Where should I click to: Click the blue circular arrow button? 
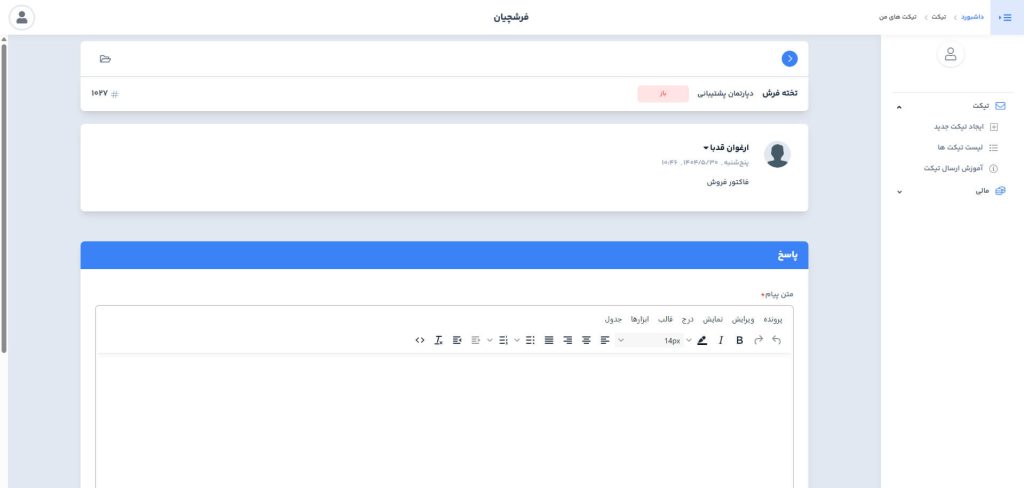pyautogui.click(x=790, y=59)
